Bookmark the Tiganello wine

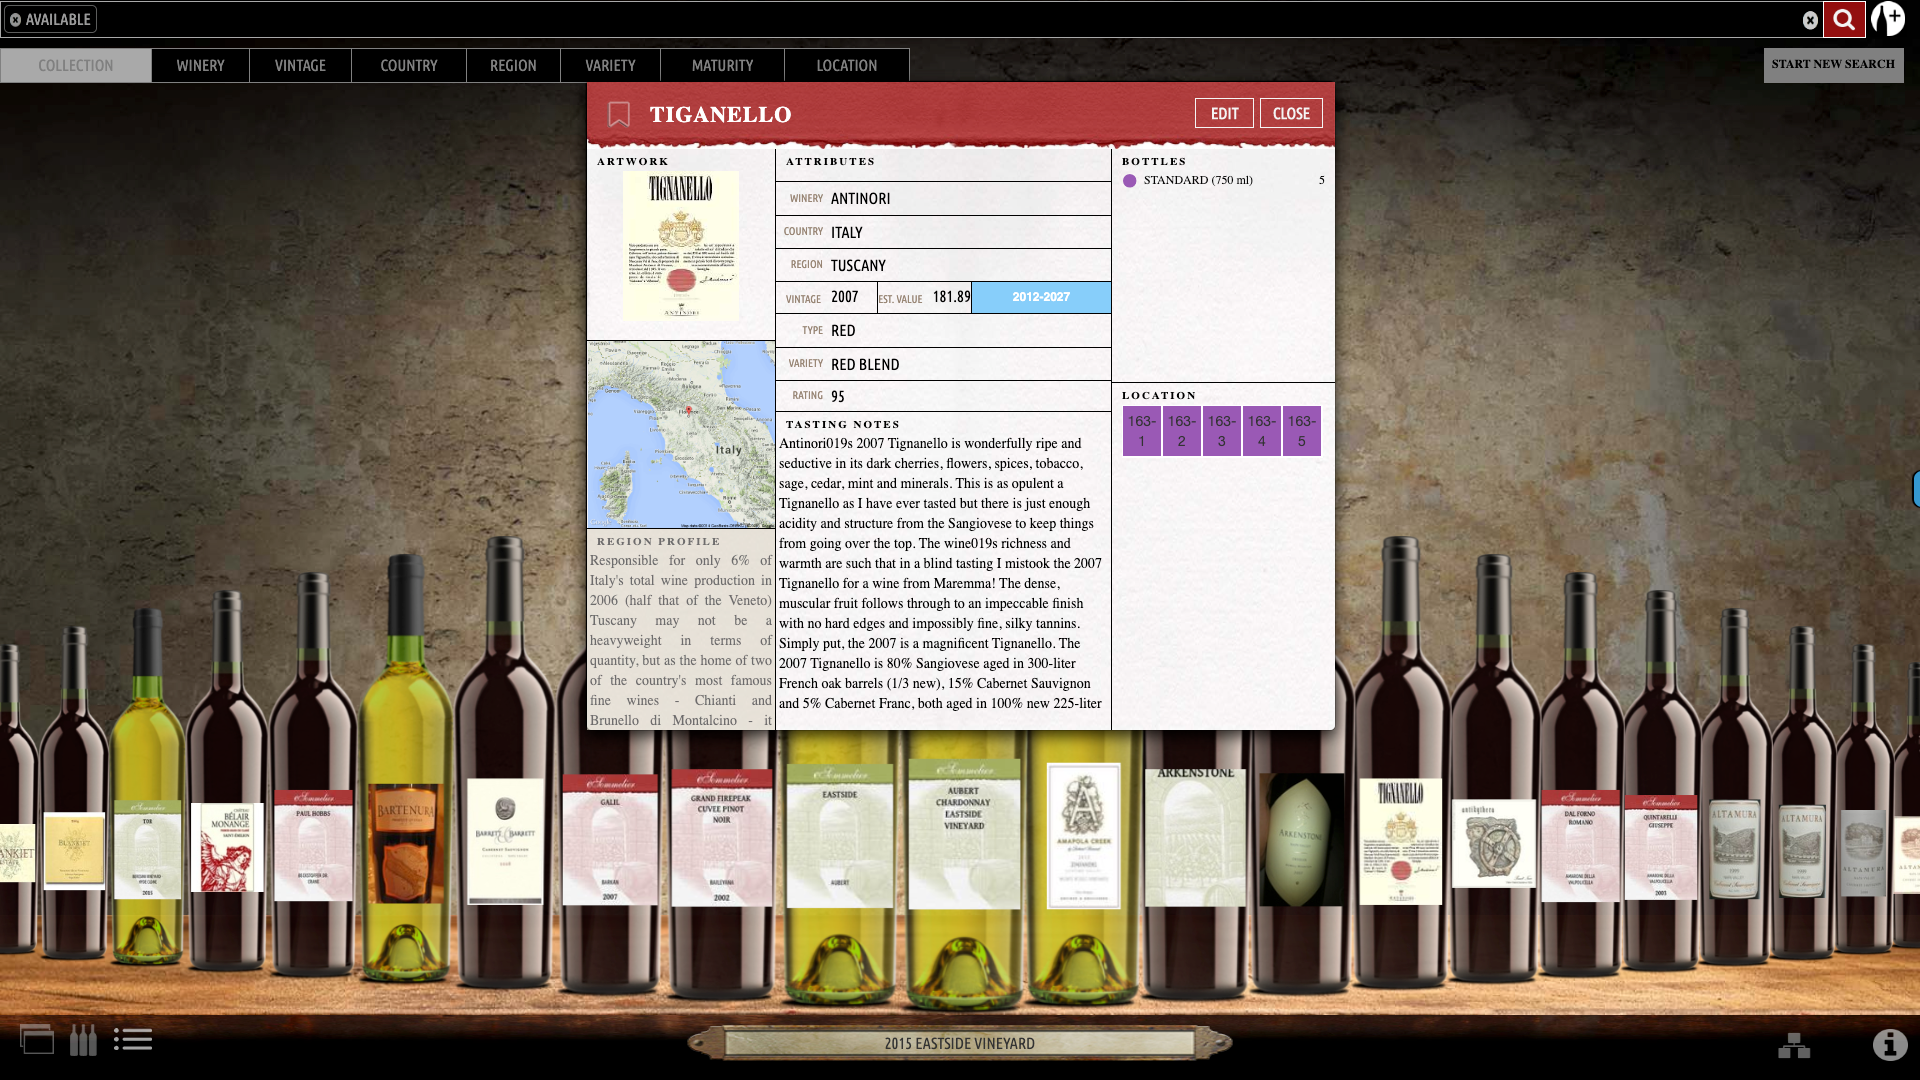click(x=619, y=114)
